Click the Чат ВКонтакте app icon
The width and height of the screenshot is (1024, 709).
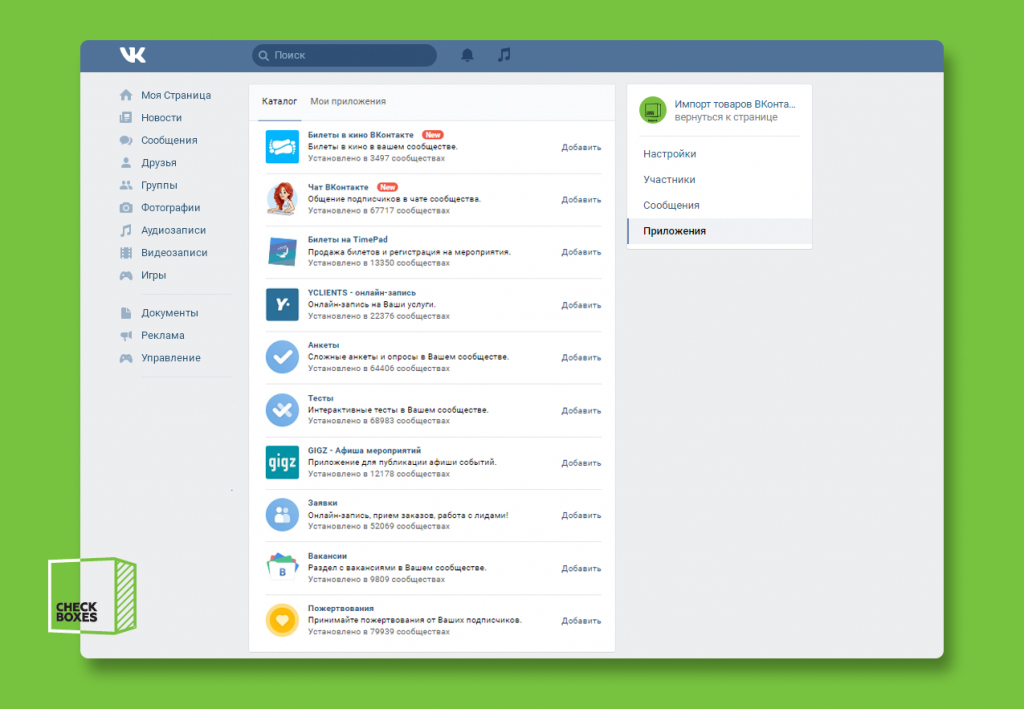pyautogui.click(x=282, y=198)
